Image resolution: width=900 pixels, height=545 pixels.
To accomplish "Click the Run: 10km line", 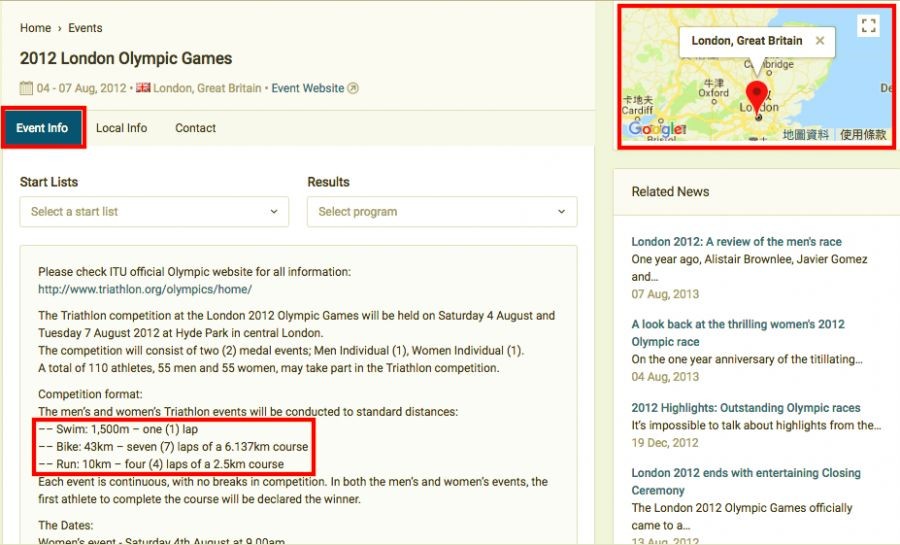I will point(161,464).
